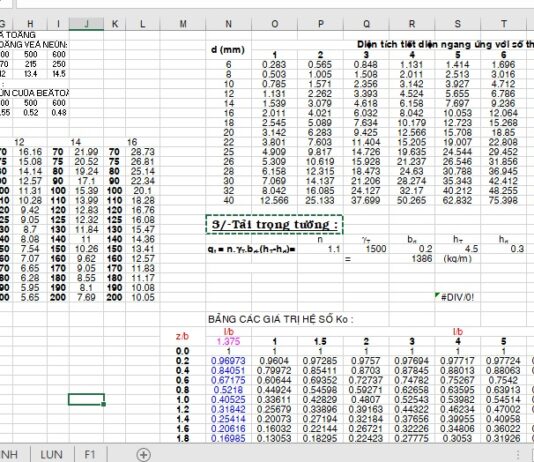This screenshot has height=462, width=534.
Task: Select cell value 14.5
Action: tap(59, 74)
